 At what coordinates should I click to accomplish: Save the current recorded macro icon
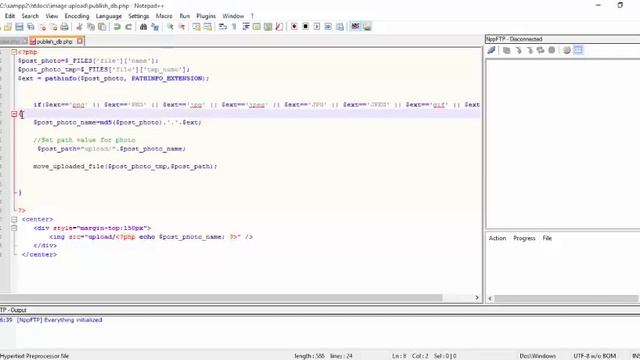pos(340,27)
